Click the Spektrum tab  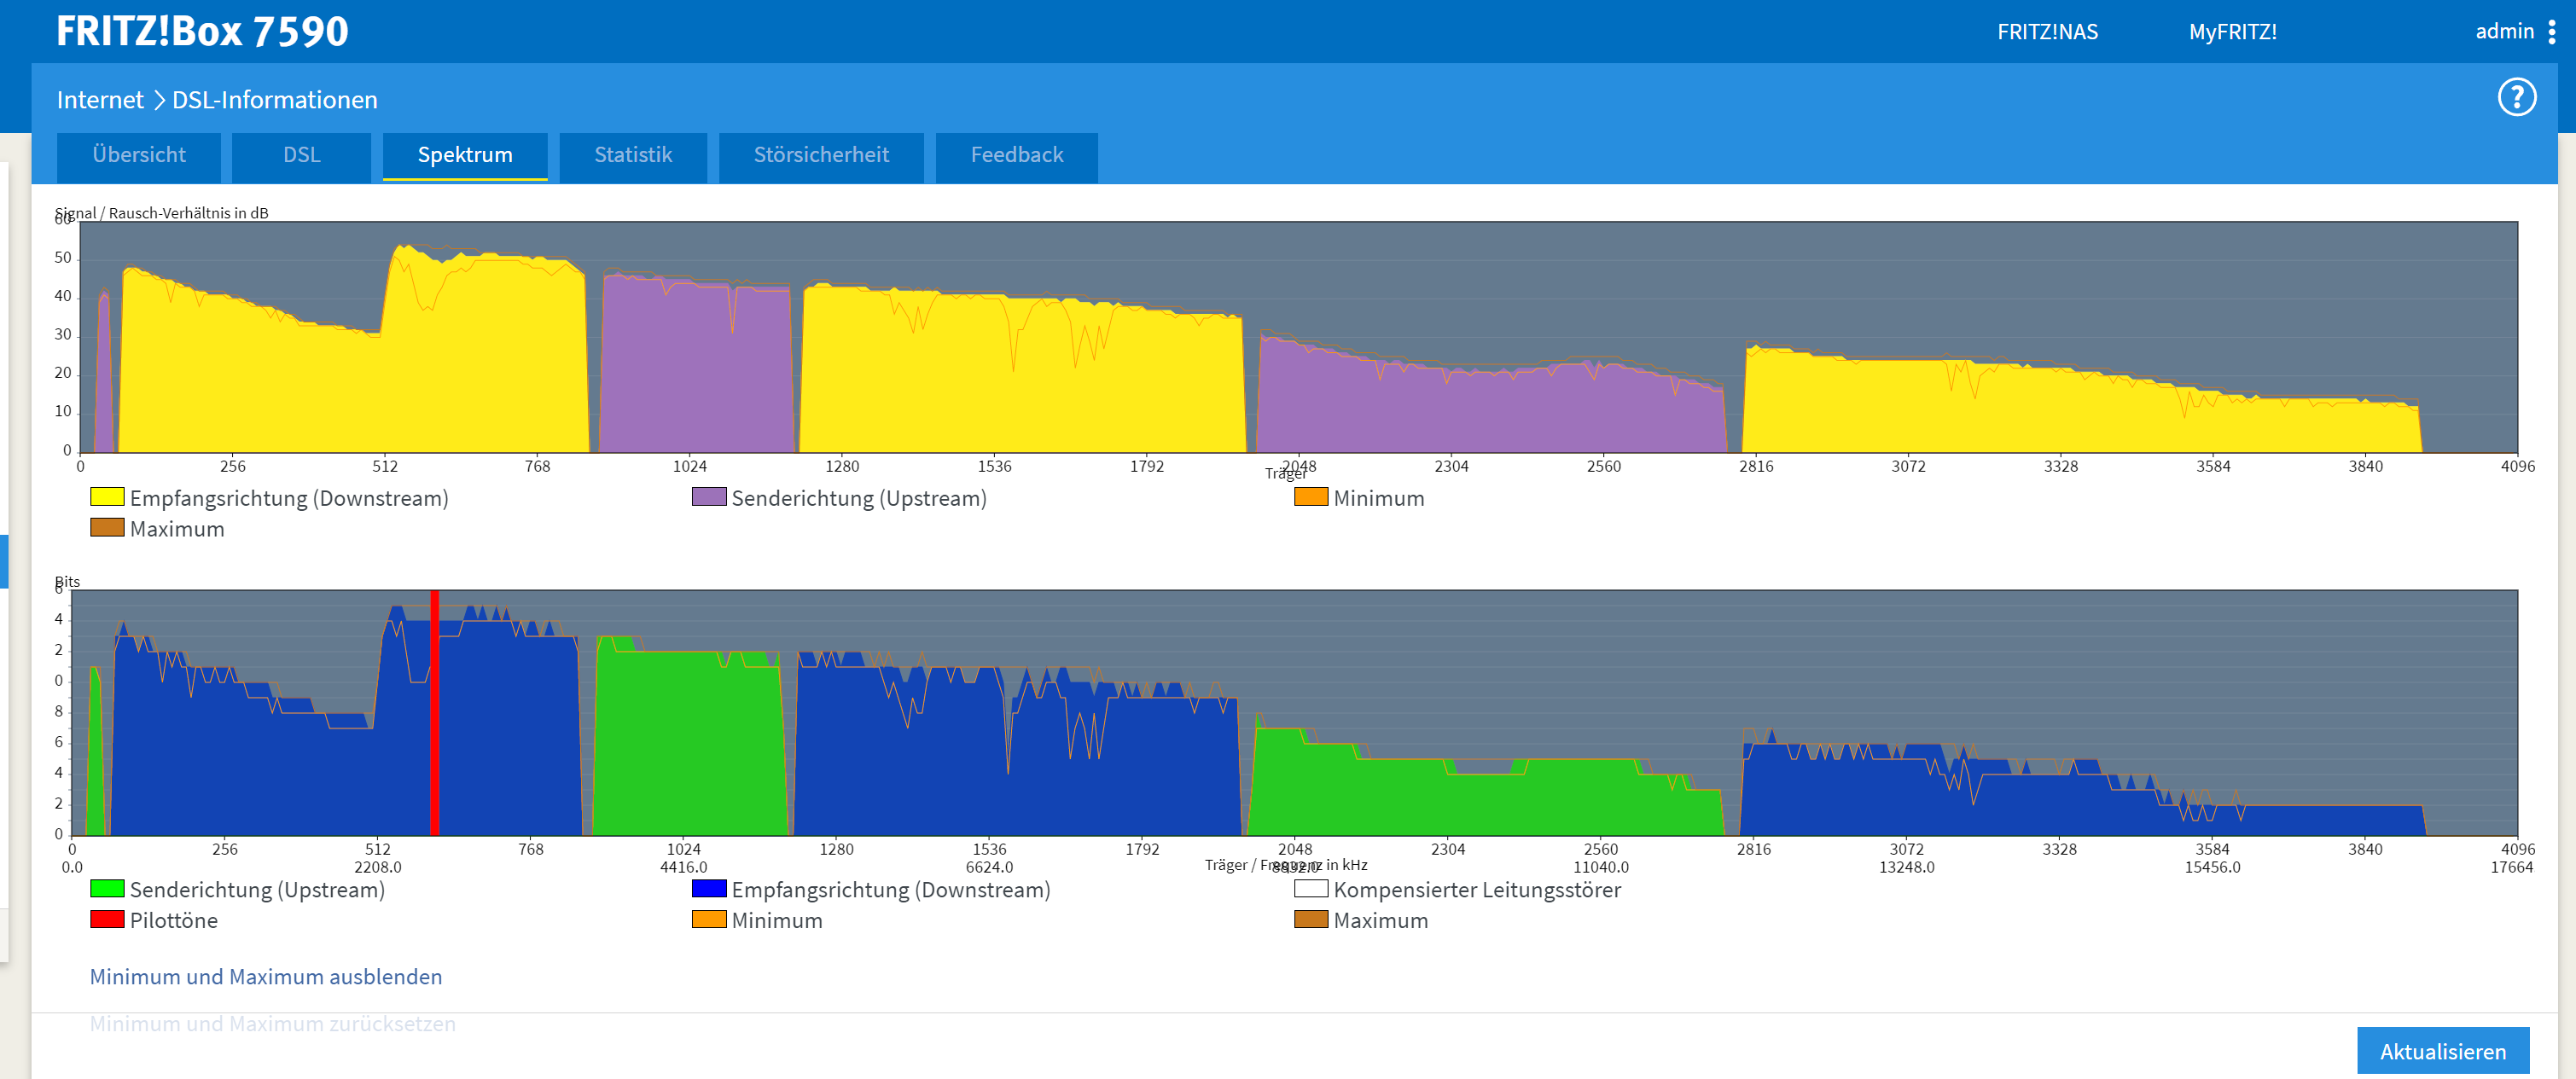(465, 155)
